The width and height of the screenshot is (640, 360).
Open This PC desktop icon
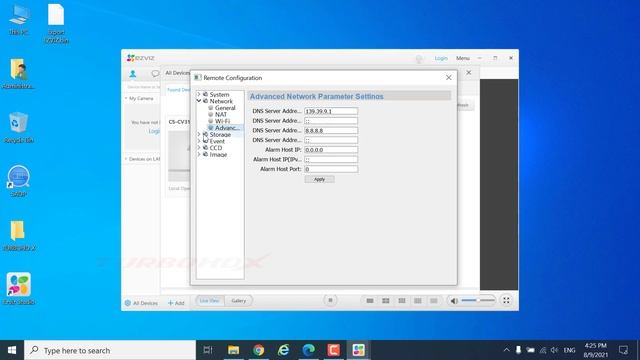pyautogui.click(x=18, y=20)
